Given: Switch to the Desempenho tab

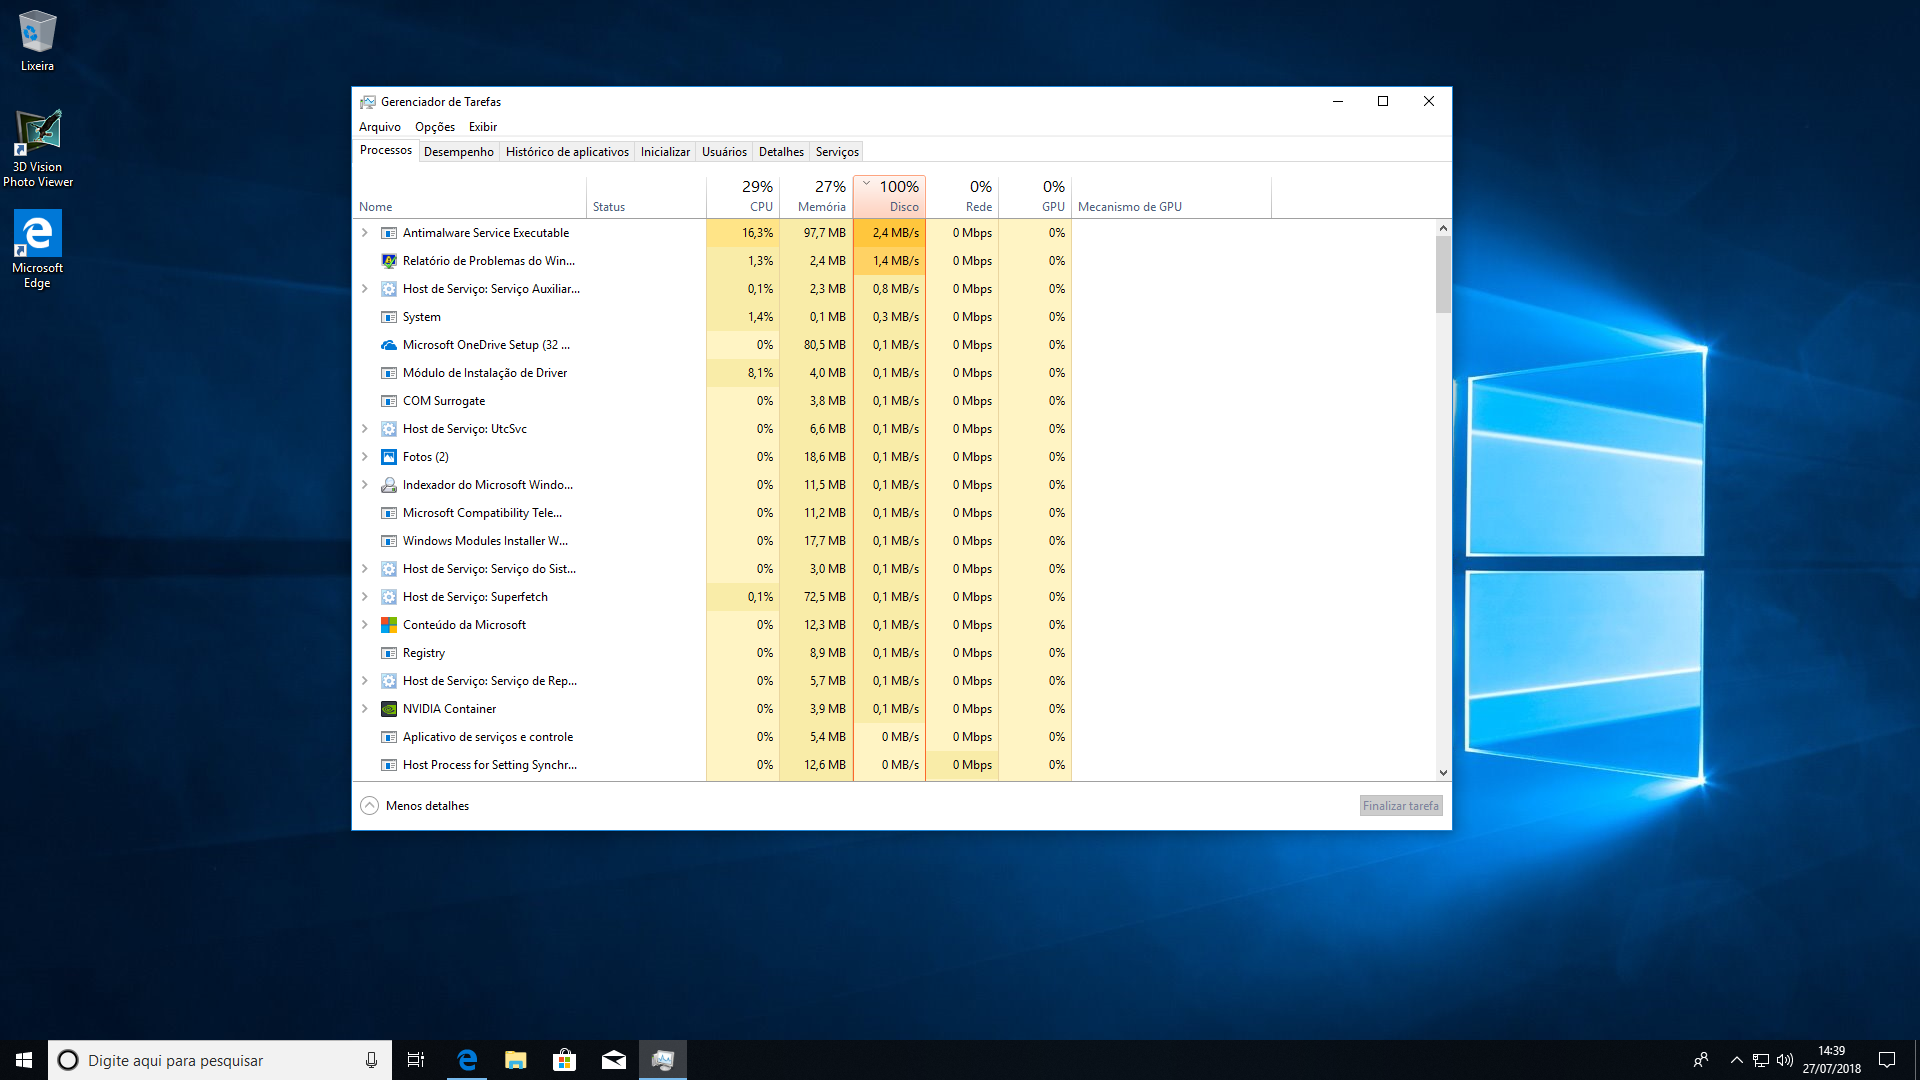Looking at the screenshot, I should coord(459,152).
